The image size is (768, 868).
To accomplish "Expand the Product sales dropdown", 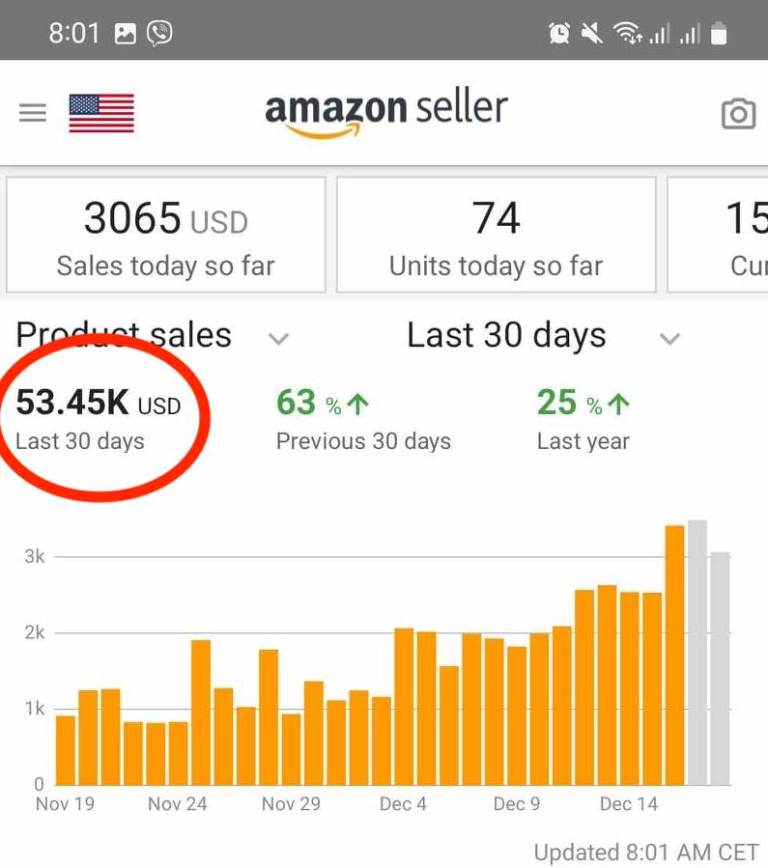I will 279,338.
